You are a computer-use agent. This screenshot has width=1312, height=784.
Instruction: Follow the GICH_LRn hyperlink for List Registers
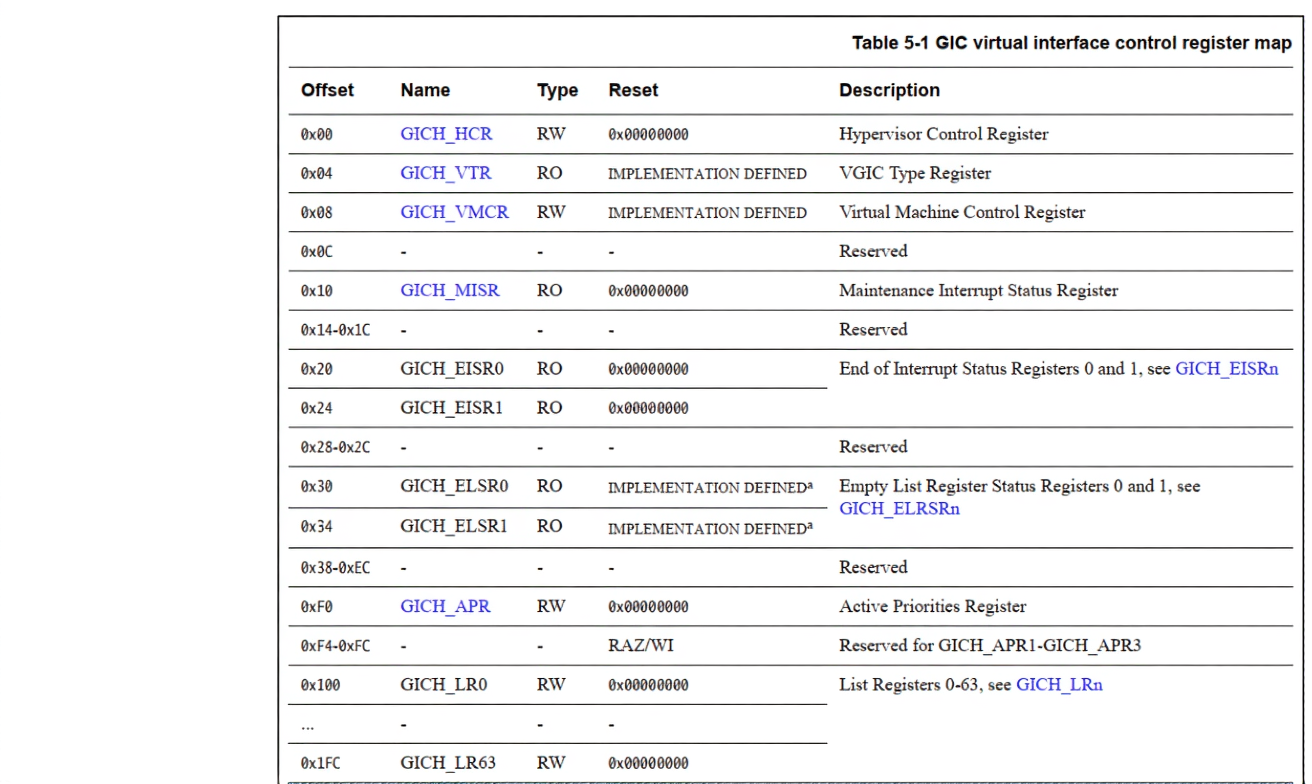point(1059,685)
